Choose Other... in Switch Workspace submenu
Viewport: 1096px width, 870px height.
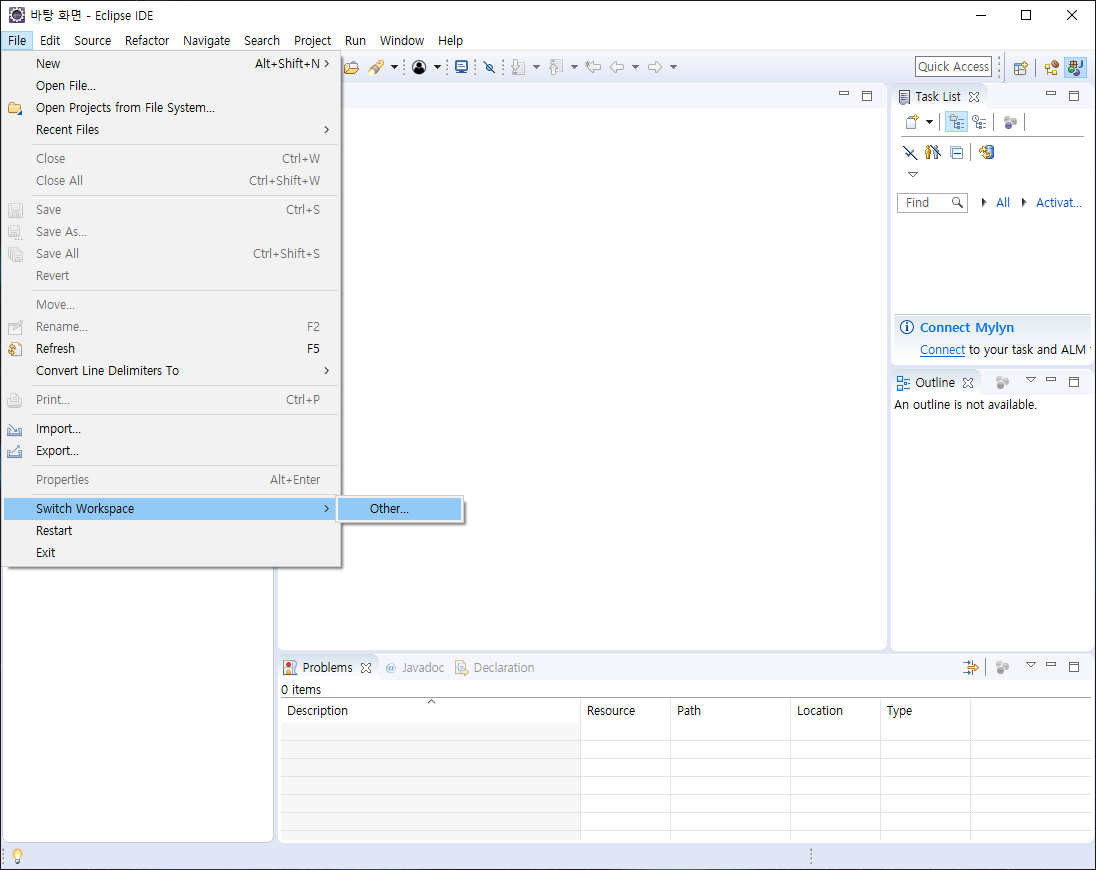click(x=399, y=509)
